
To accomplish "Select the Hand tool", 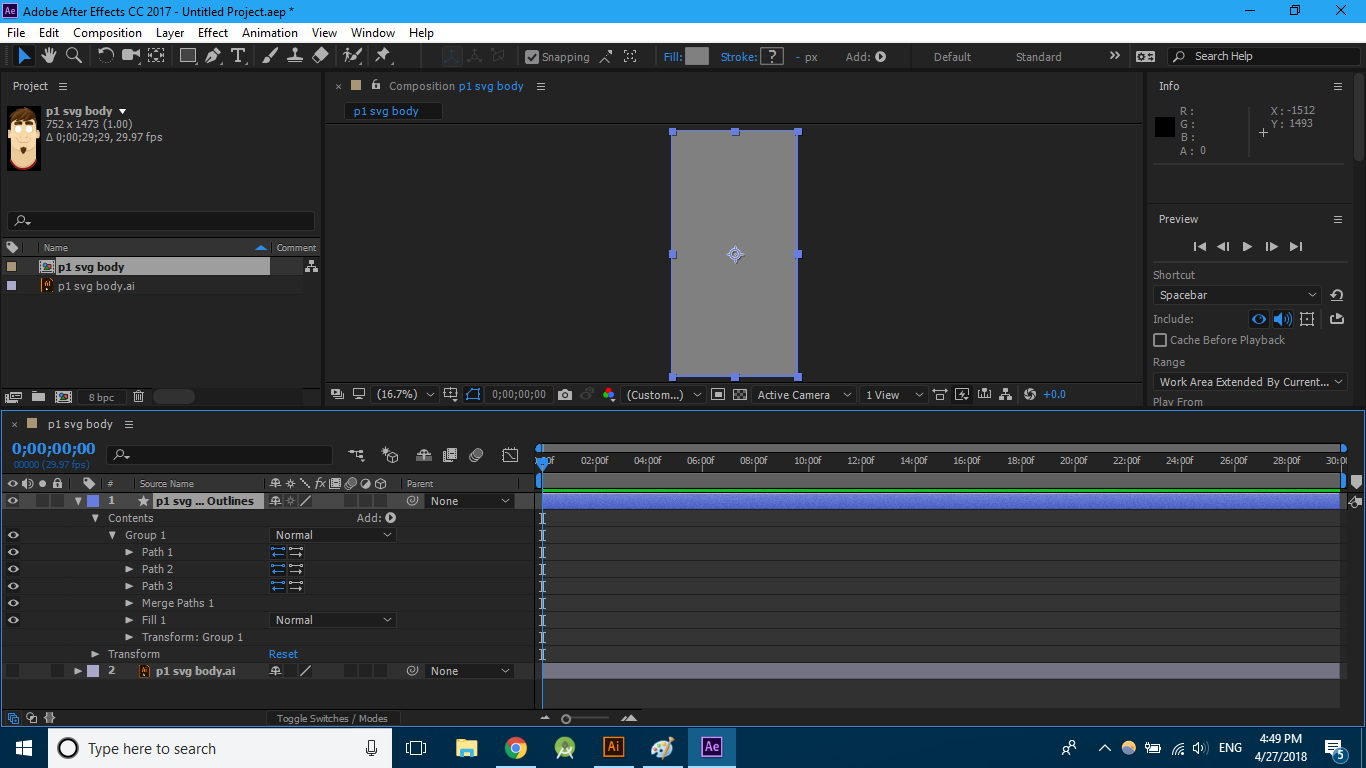I will pos(48,56).
